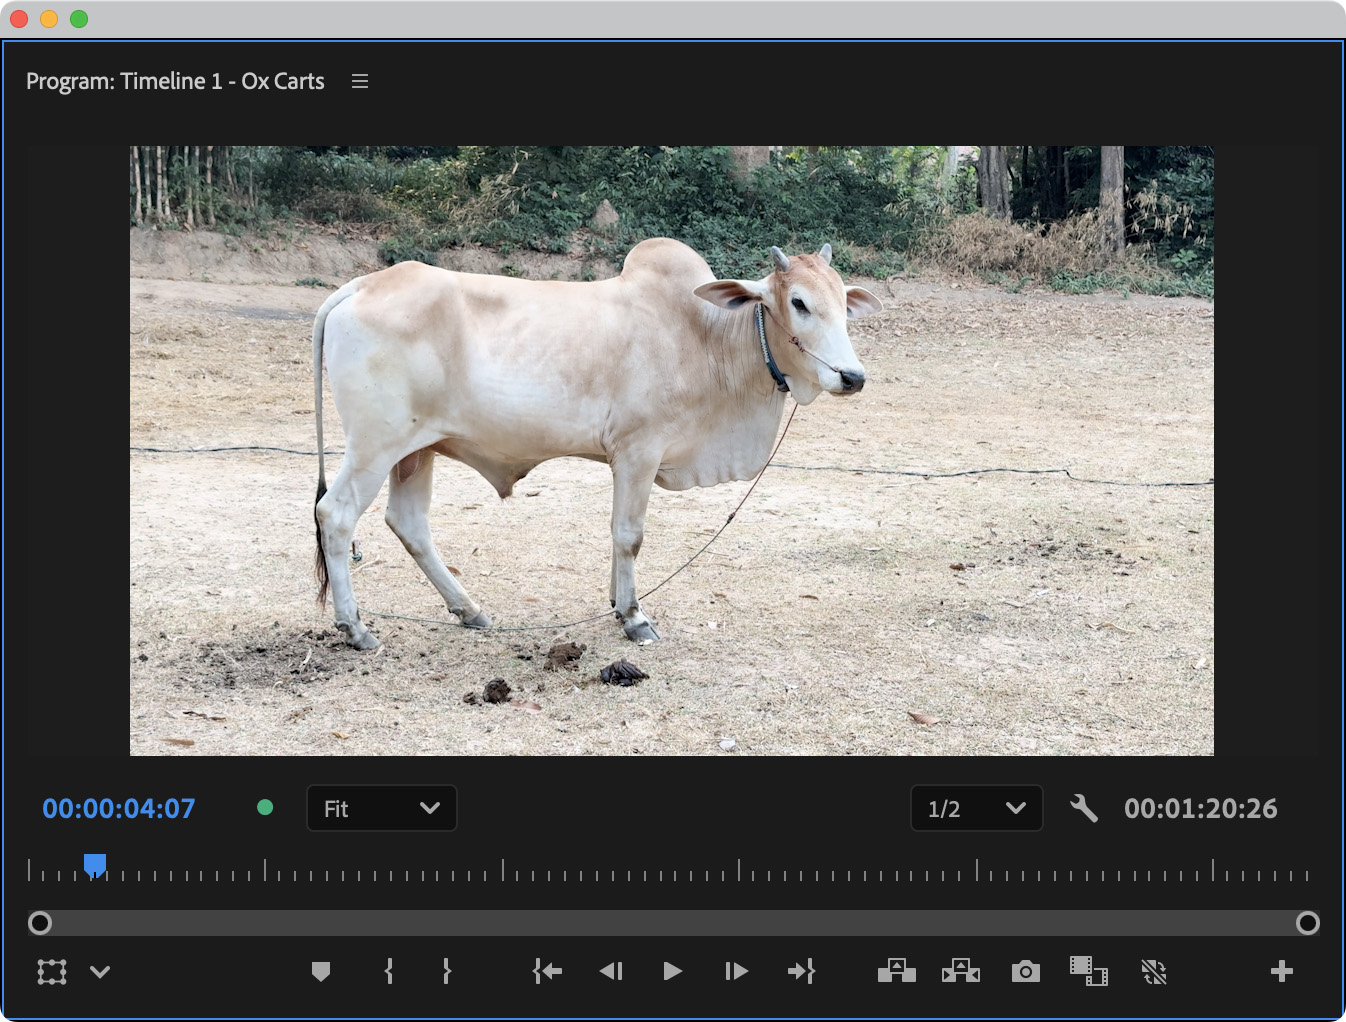Click Go to Out point
The width and height of the screenshot is (1346, 1022).
tap(802, 971)
